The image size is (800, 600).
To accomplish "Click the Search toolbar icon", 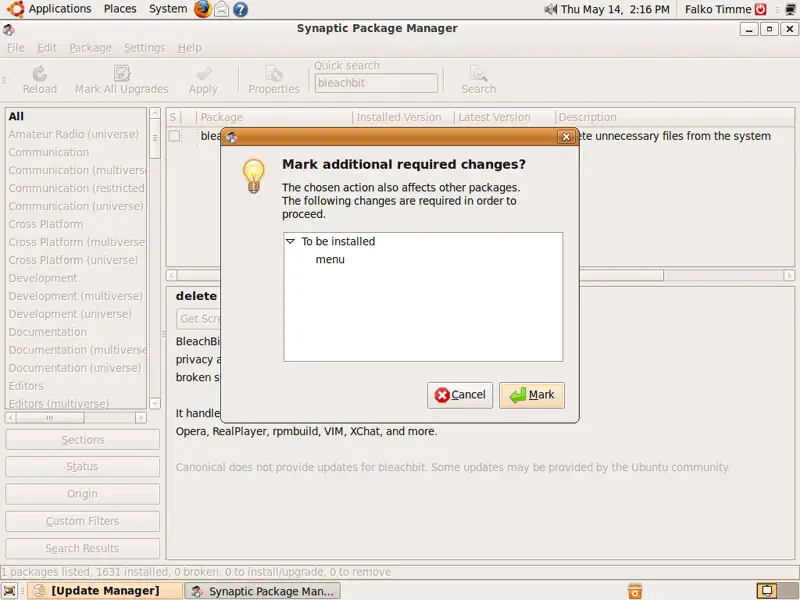I will click(x=479, y=74).
